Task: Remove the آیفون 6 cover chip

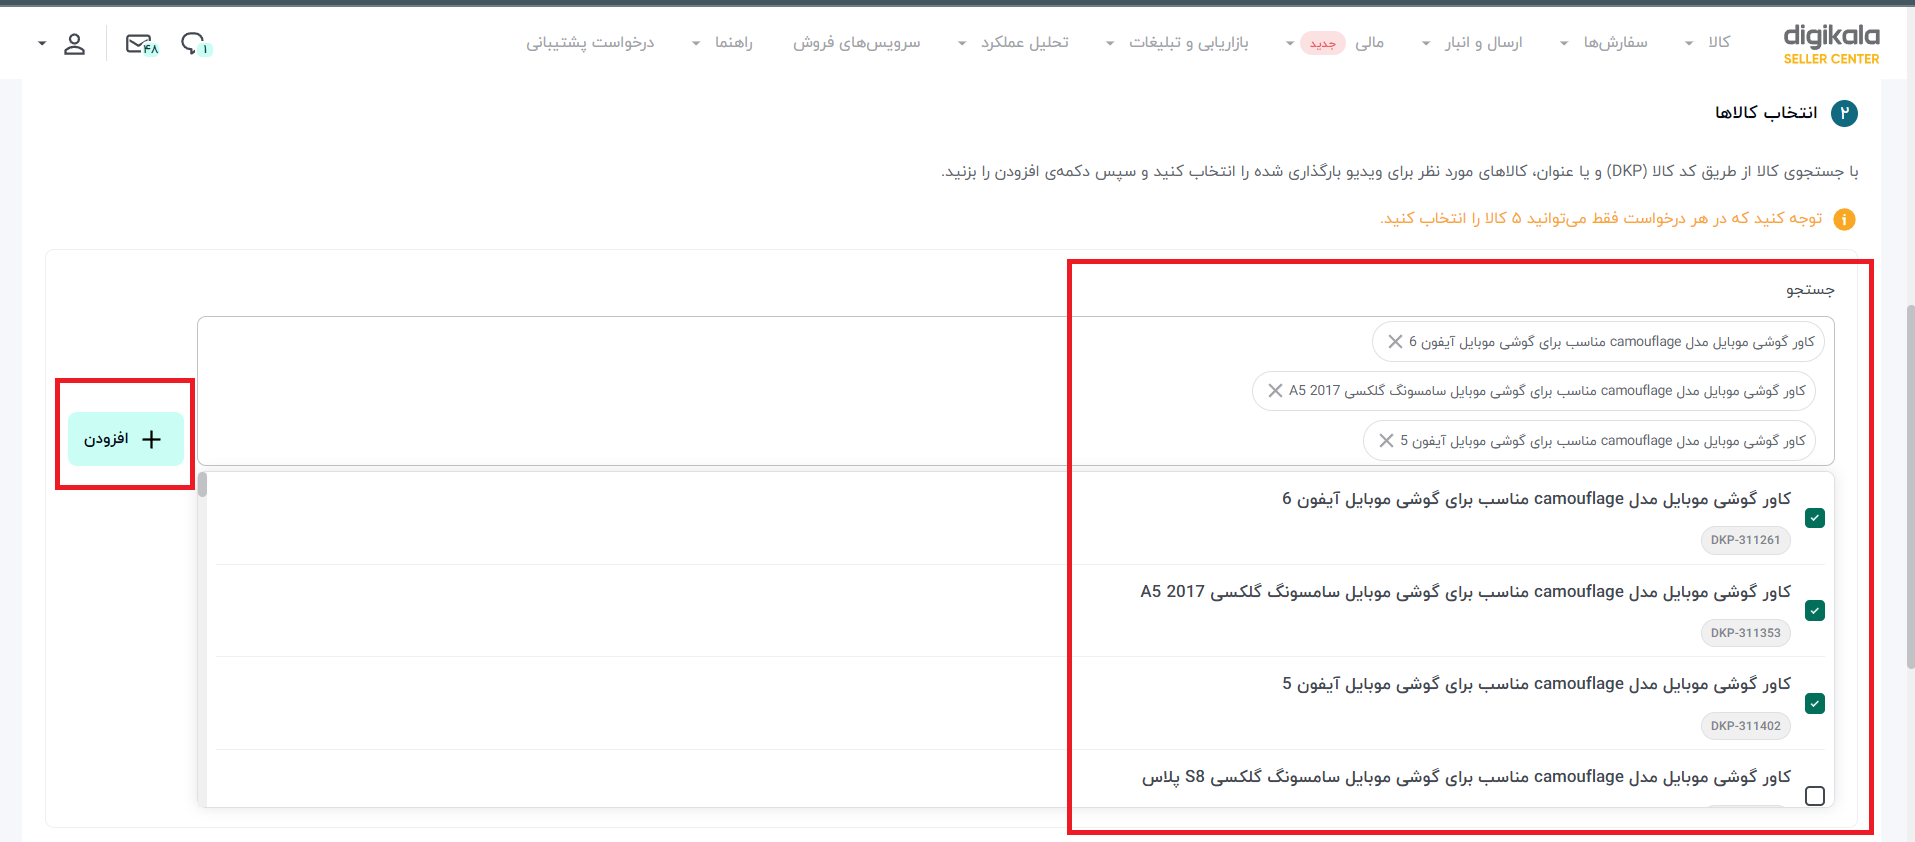Action: 1395,342
